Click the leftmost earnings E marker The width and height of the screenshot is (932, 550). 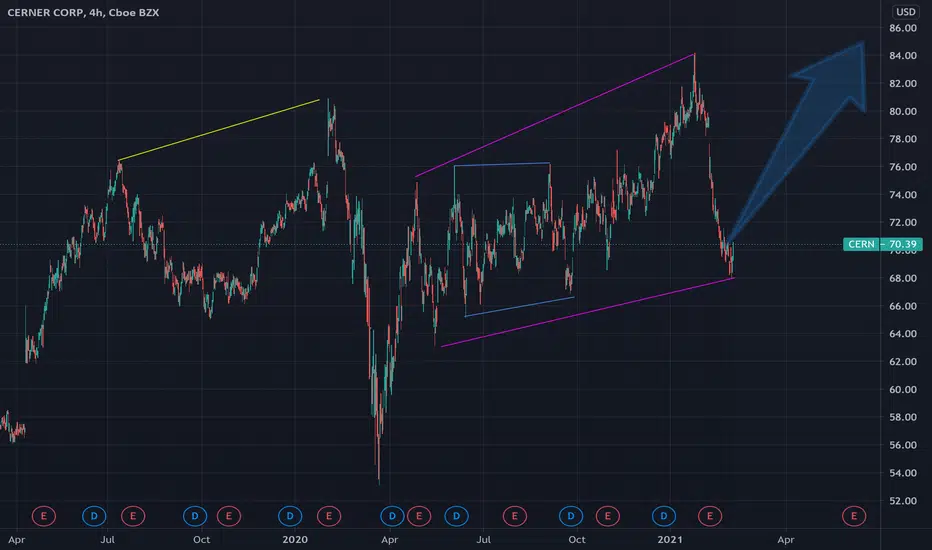[43, 516]
